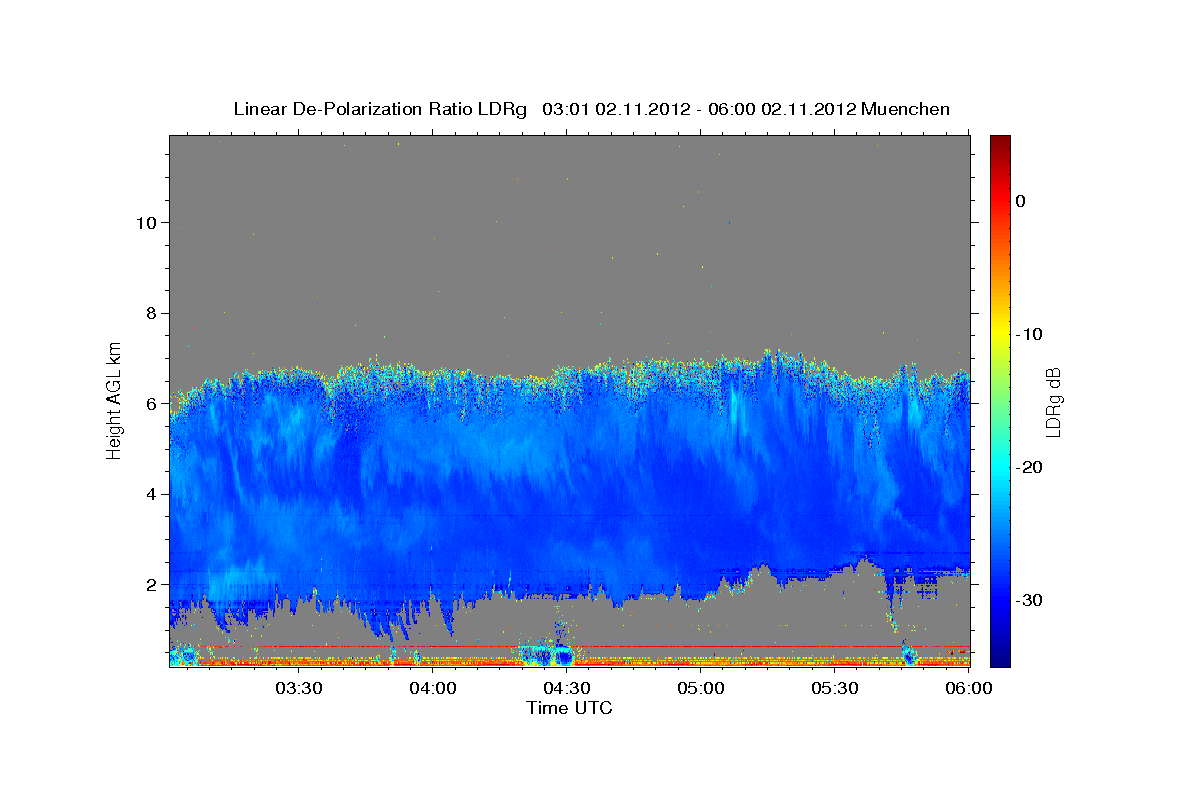Click the 05:00 time tick label

tap(701, 688)
